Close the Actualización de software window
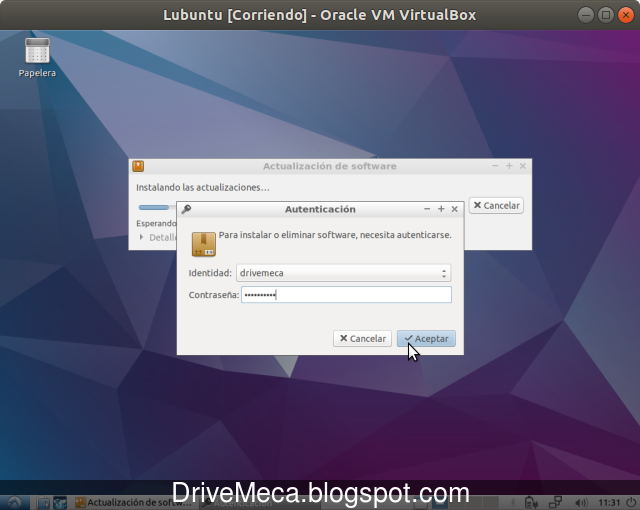640x510 pixels. (x=523, y=166)
